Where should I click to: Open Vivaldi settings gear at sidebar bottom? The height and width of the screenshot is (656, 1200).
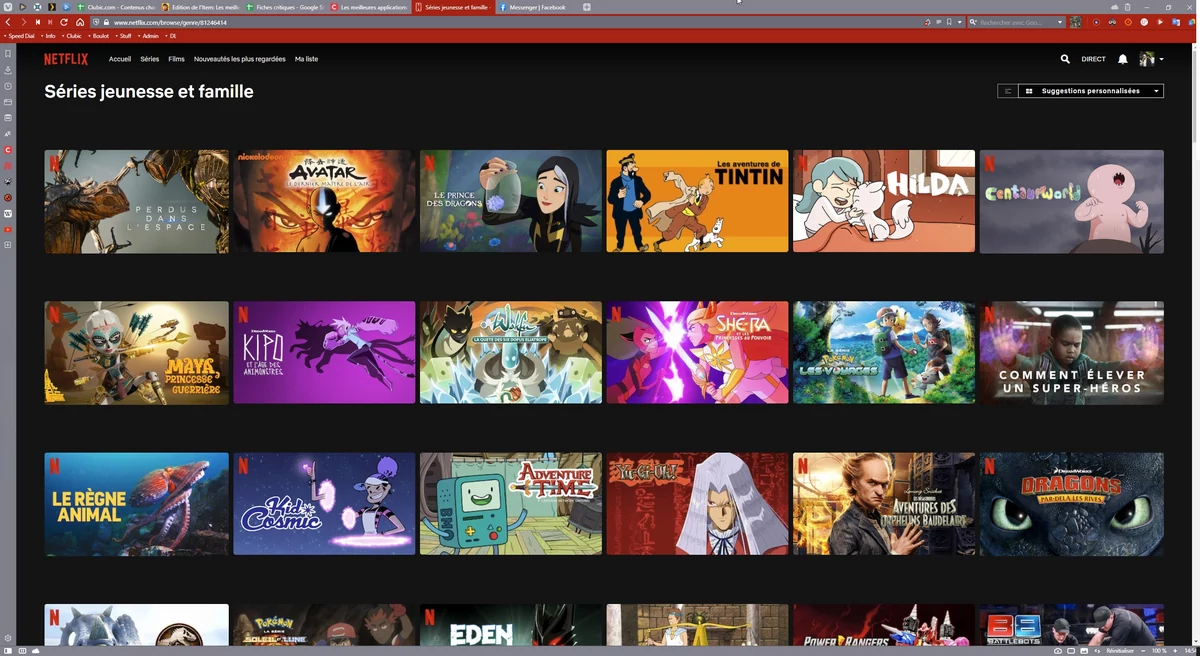click(x=8, y=638)
